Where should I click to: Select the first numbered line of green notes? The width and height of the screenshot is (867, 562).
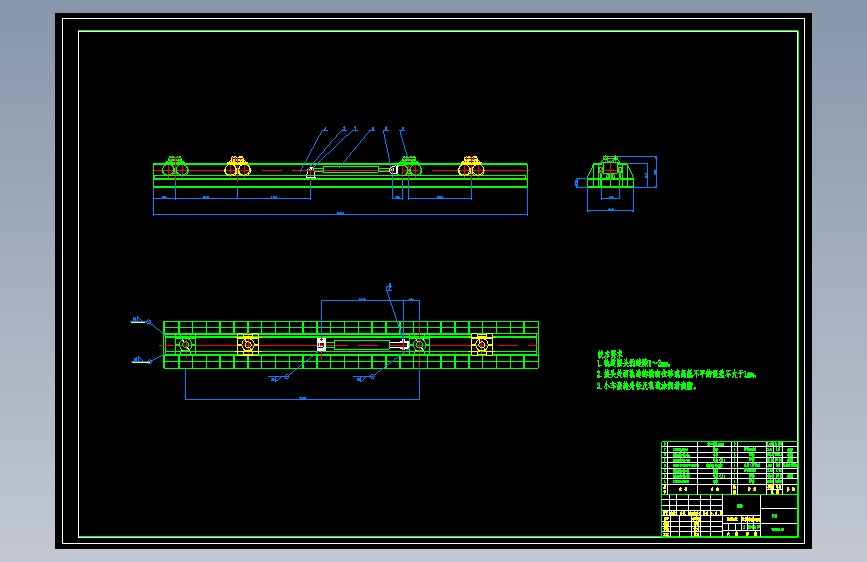pyautogui.click(x=634, y=364)
